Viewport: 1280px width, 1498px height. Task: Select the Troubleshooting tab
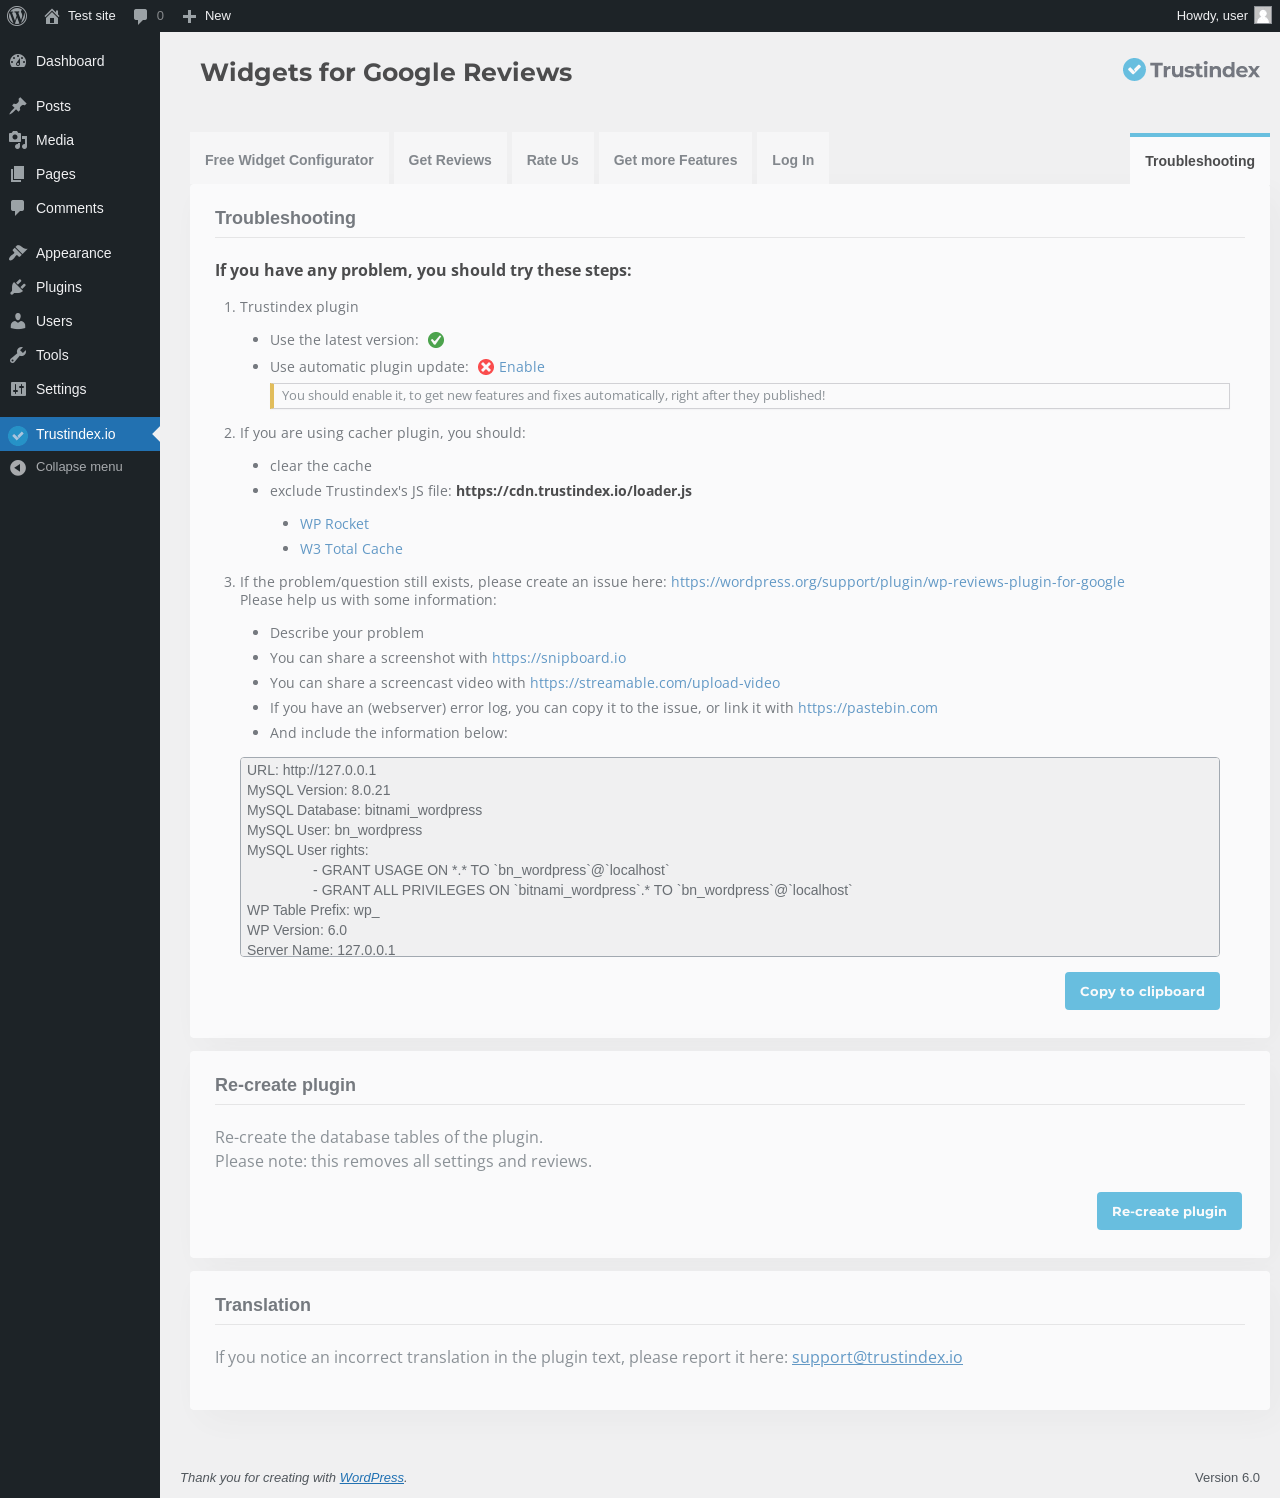[x=1200, y=160]
